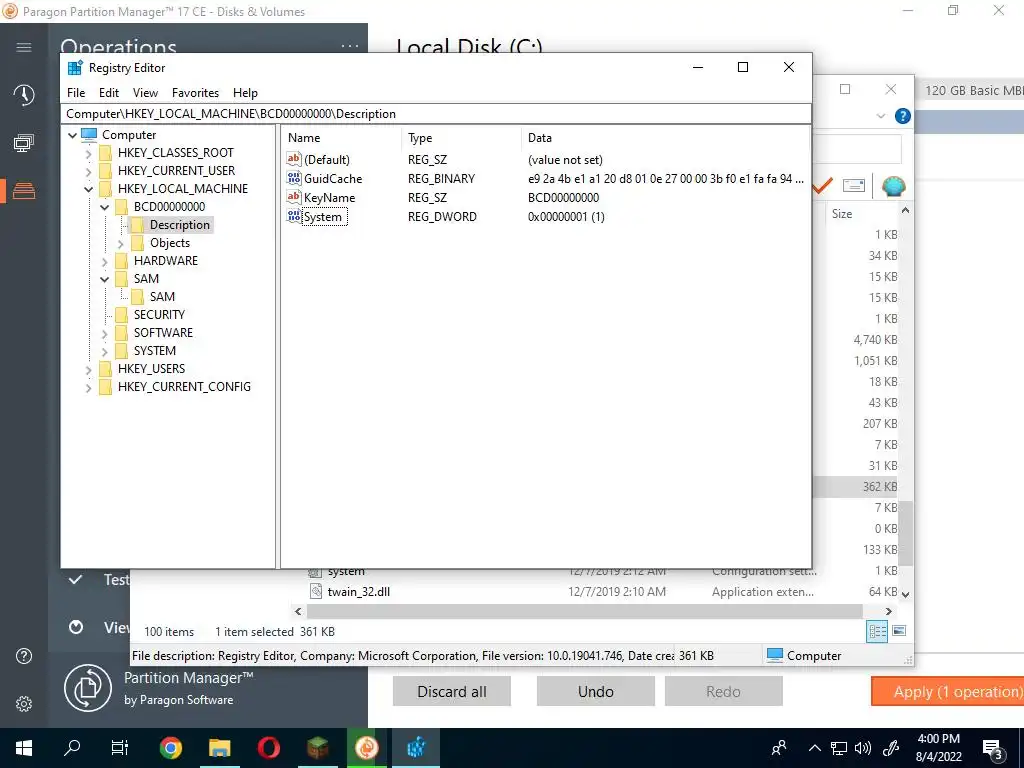Select the Description registry key
The height and width of the screenshot is (768, 1024).
point(179,225)
